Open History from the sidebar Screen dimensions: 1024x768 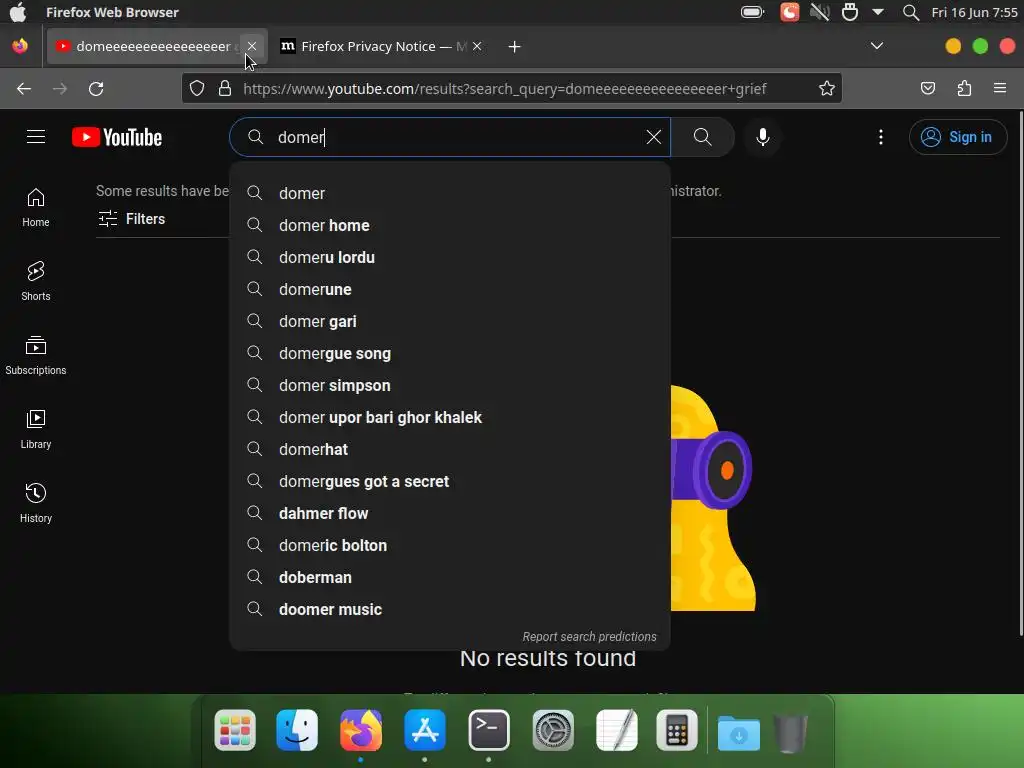36,503
